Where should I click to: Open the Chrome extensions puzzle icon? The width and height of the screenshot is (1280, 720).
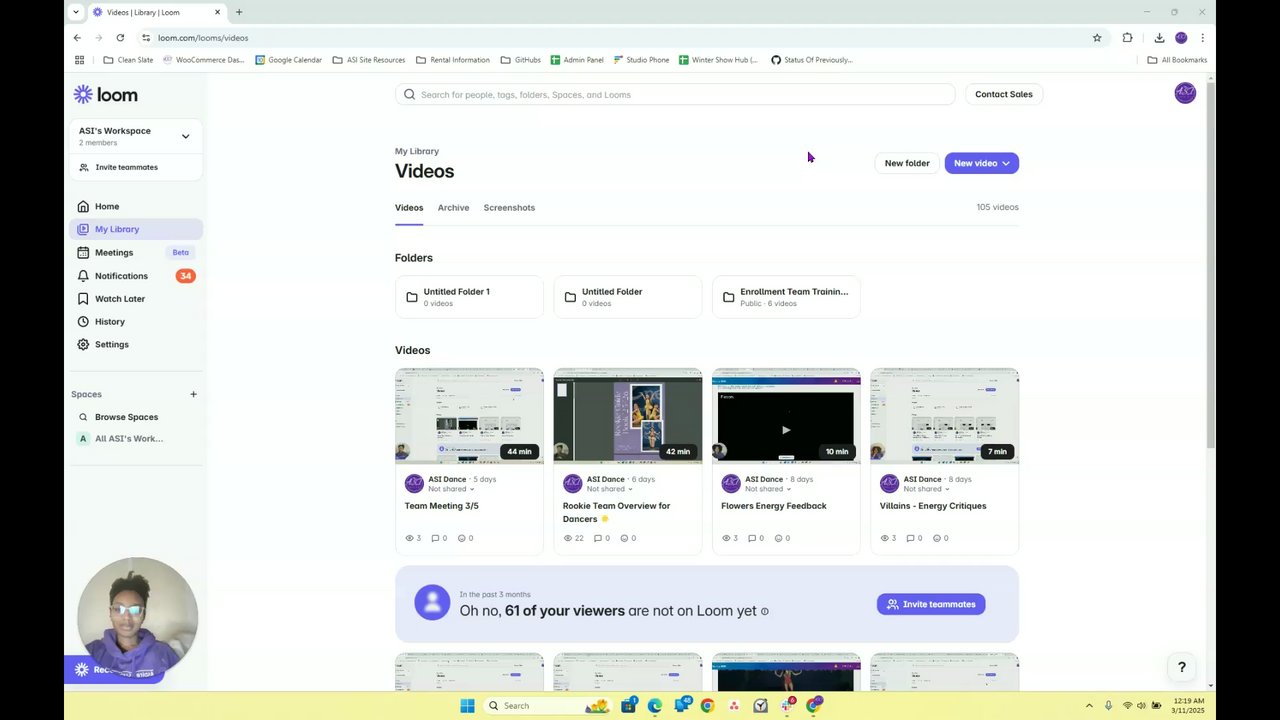pos(1127,38)
